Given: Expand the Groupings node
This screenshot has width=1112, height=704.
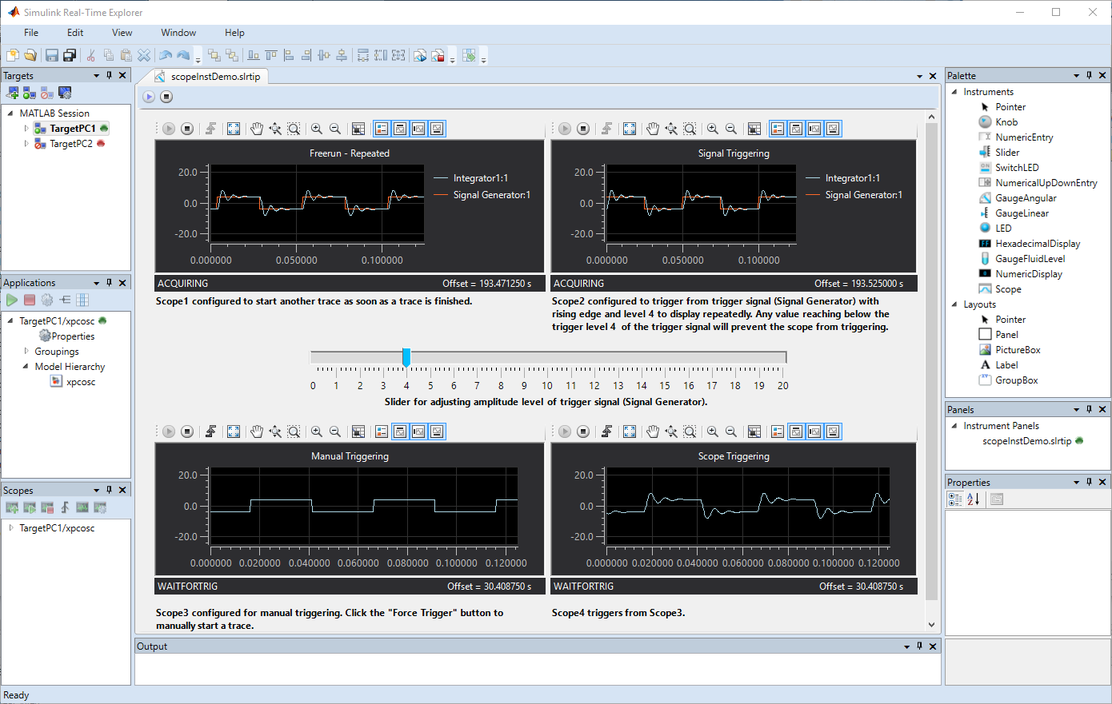Looking at the screenshot, I should click(26, 351).
